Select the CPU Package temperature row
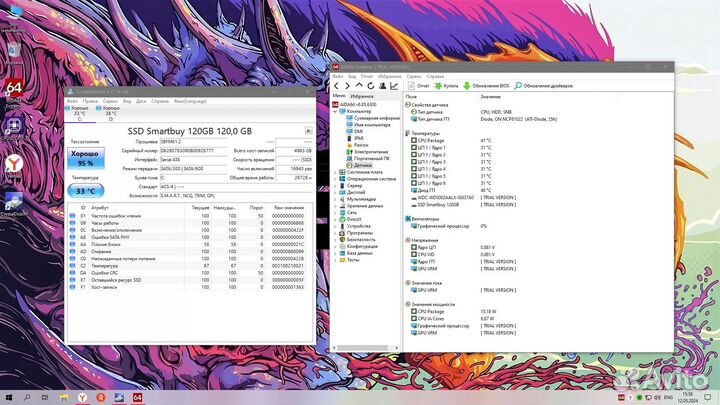 click(x=450, y=141)
